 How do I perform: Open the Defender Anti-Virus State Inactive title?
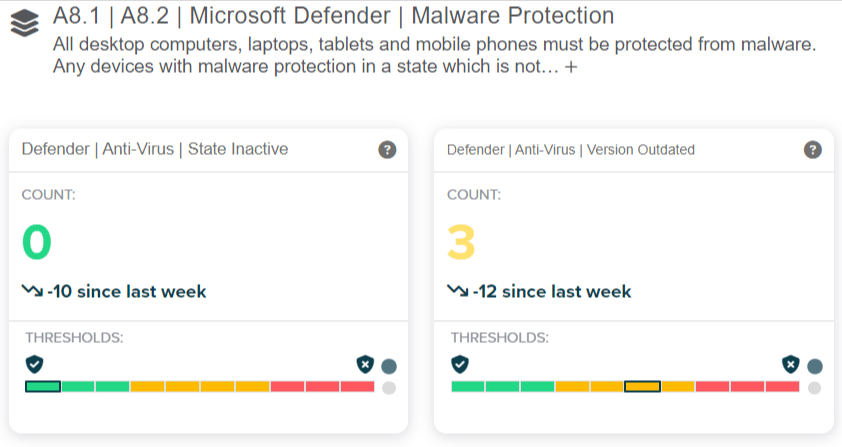[155, 149]
